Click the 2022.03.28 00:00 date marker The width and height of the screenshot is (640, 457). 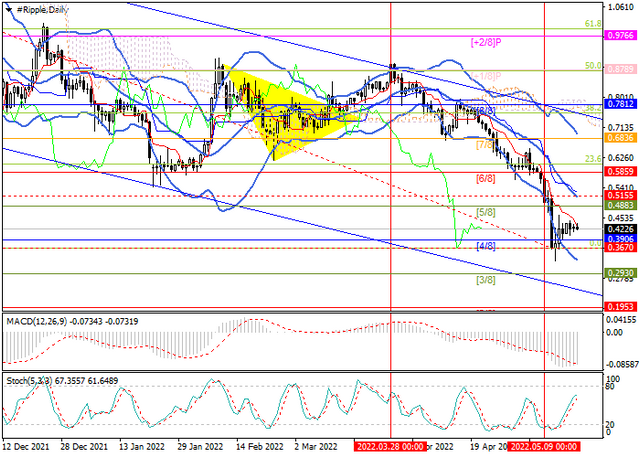point(390,446)
